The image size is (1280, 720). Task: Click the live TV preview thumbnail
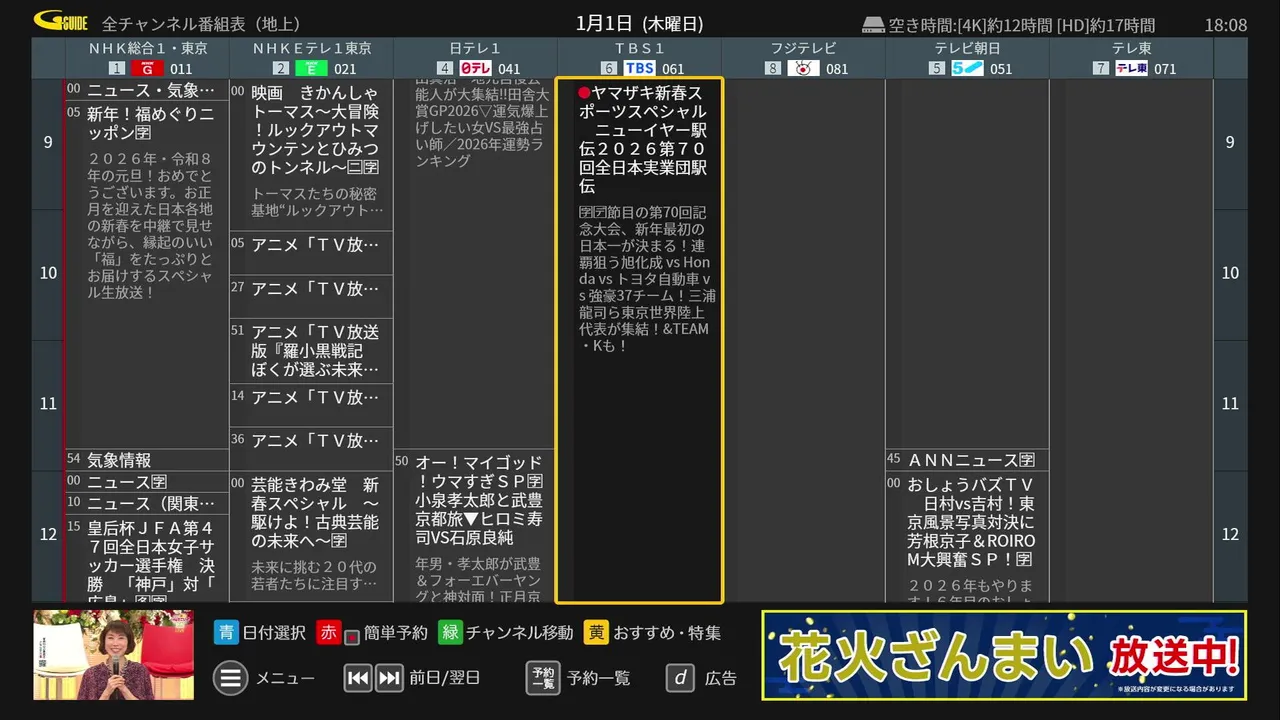(113, 655)
